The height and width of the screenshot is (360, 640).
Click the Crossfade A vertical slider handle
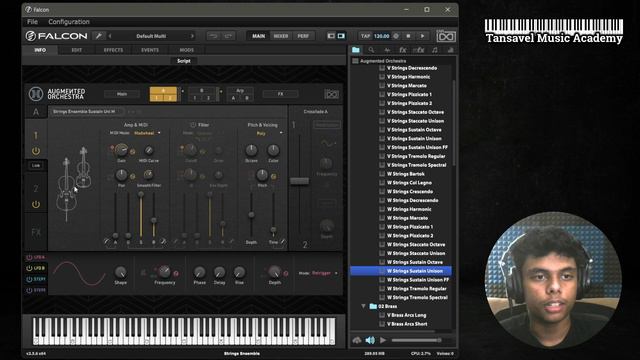pyautogui.click(x=300, y=181)
